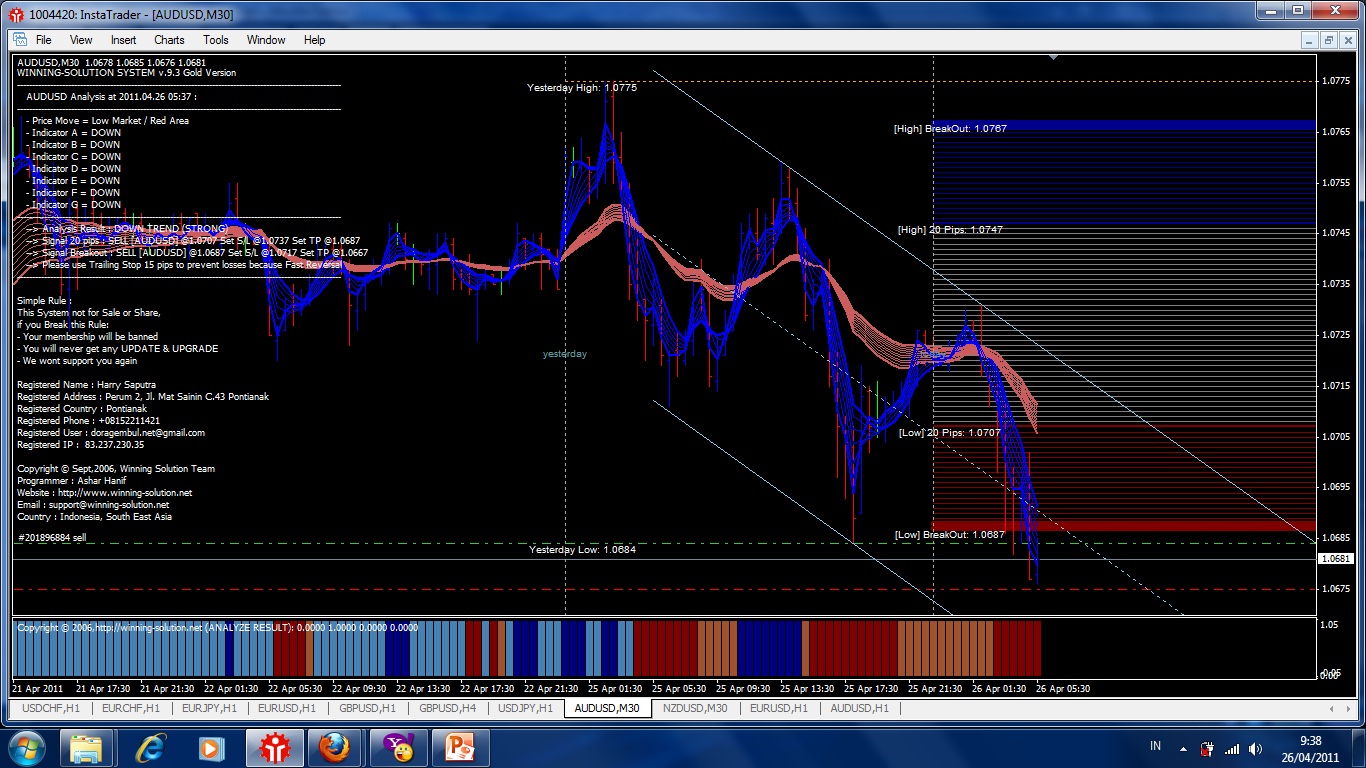This screenshot has height=768, width=1366.
Task: Click the left chart-tabs scroll arrow
Action: pos(1330,708)
